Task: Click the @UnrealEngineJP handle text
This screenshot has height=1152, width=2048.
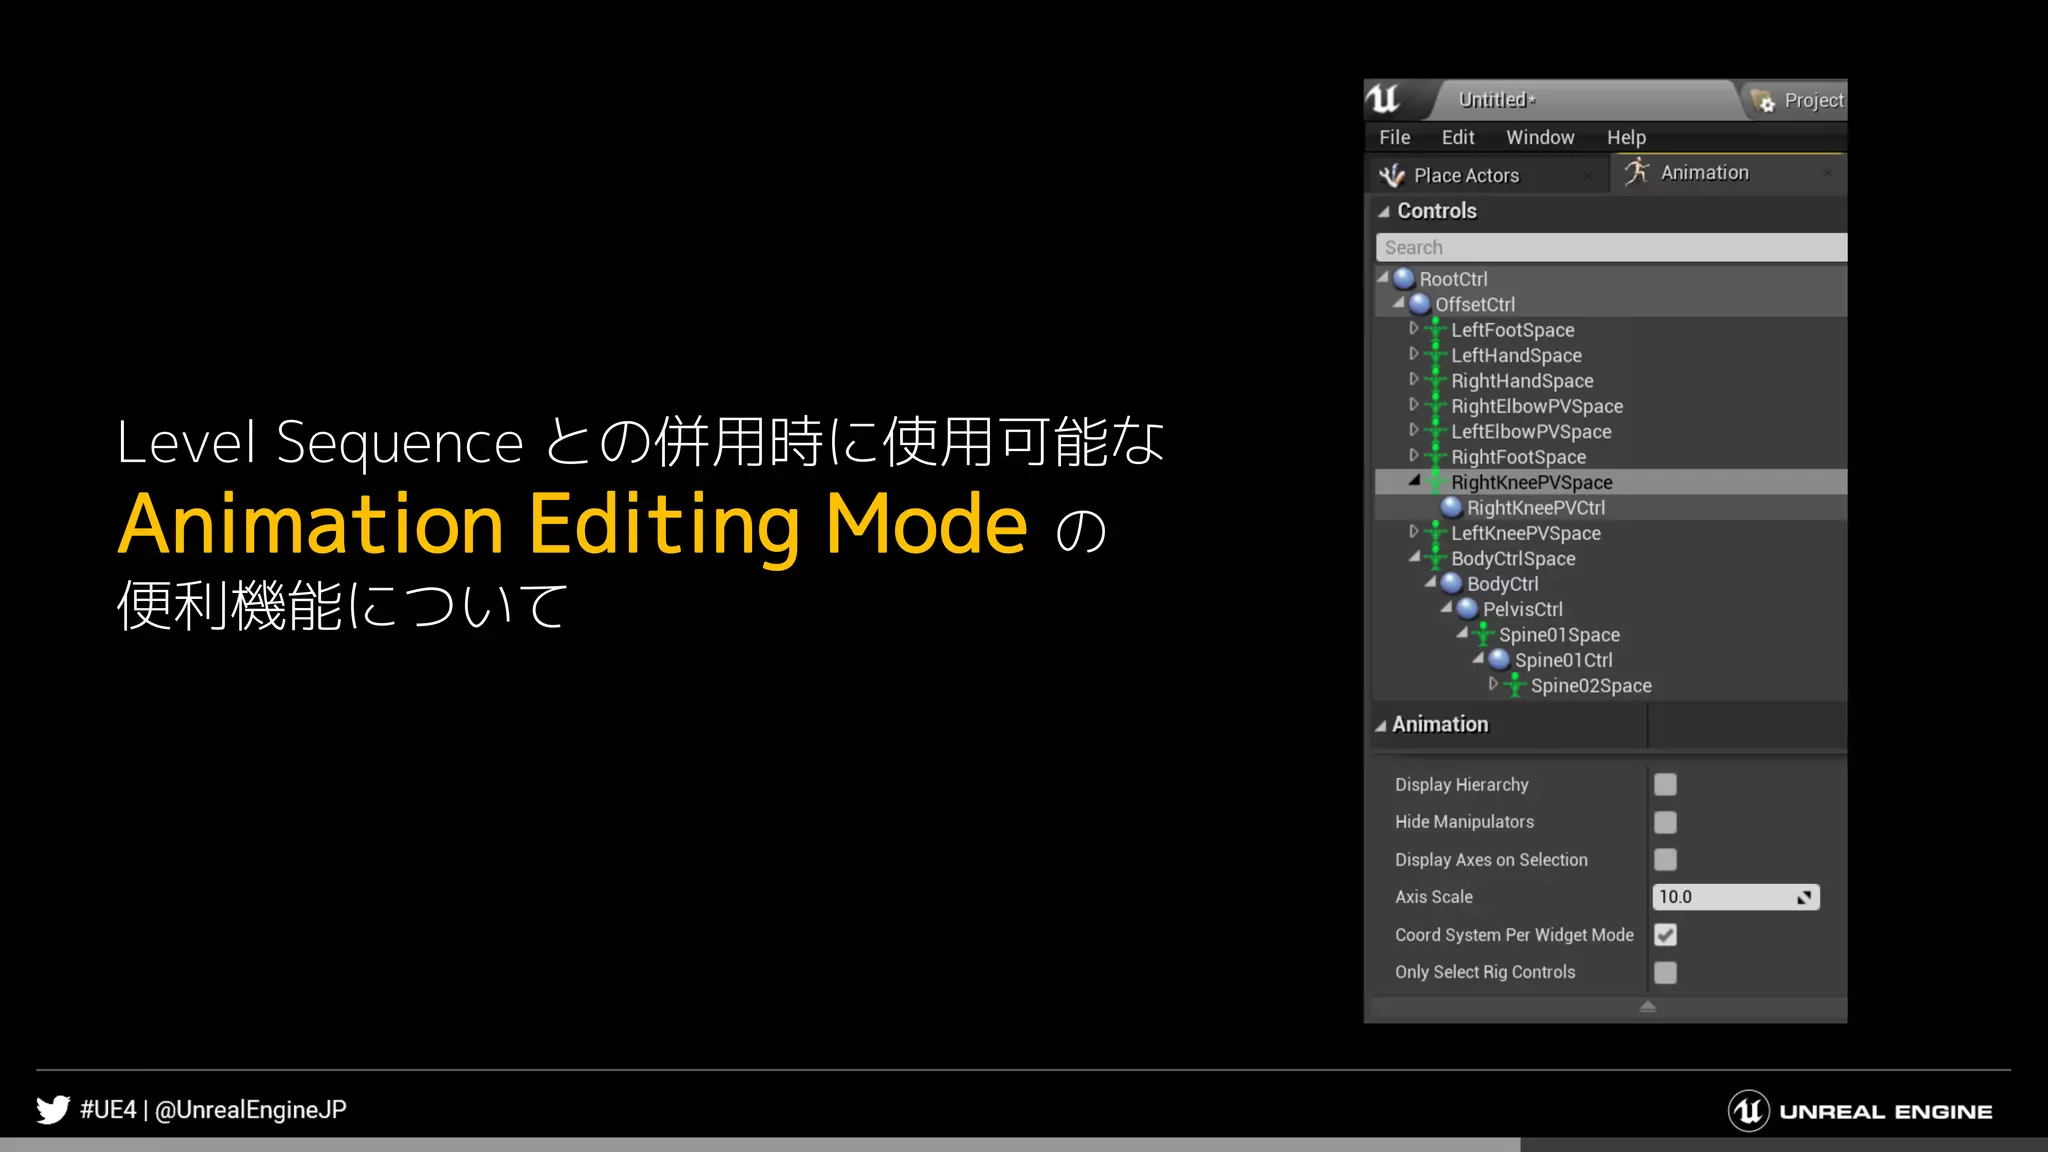Action: [x=251, y=1110]
